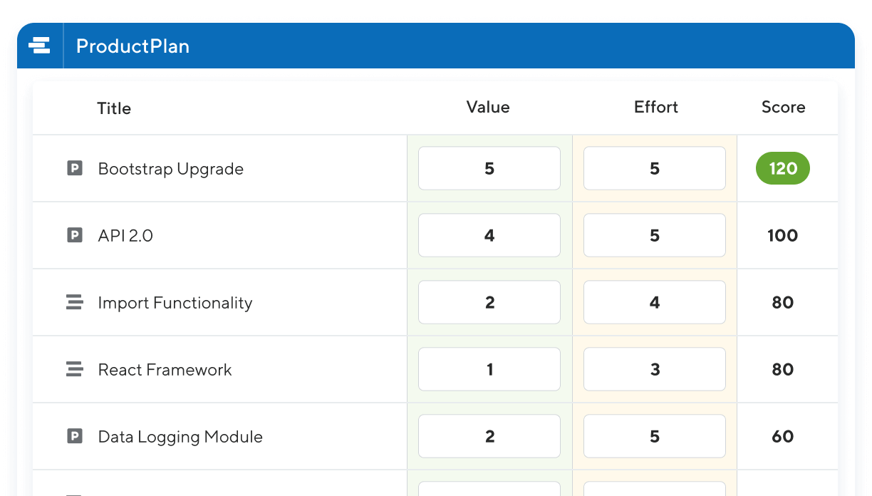Click the P icon beside Bootstrap Upgrade
Viewport: 872px width, 496px height.
(x=74, y=168)
